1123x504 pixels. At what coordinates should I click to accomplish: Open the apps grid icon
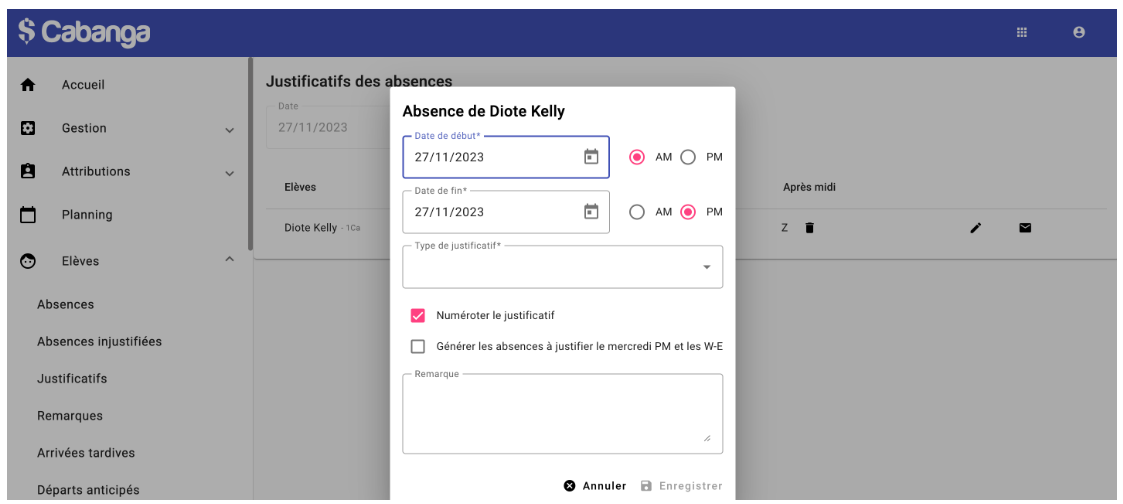[1021, 32]
